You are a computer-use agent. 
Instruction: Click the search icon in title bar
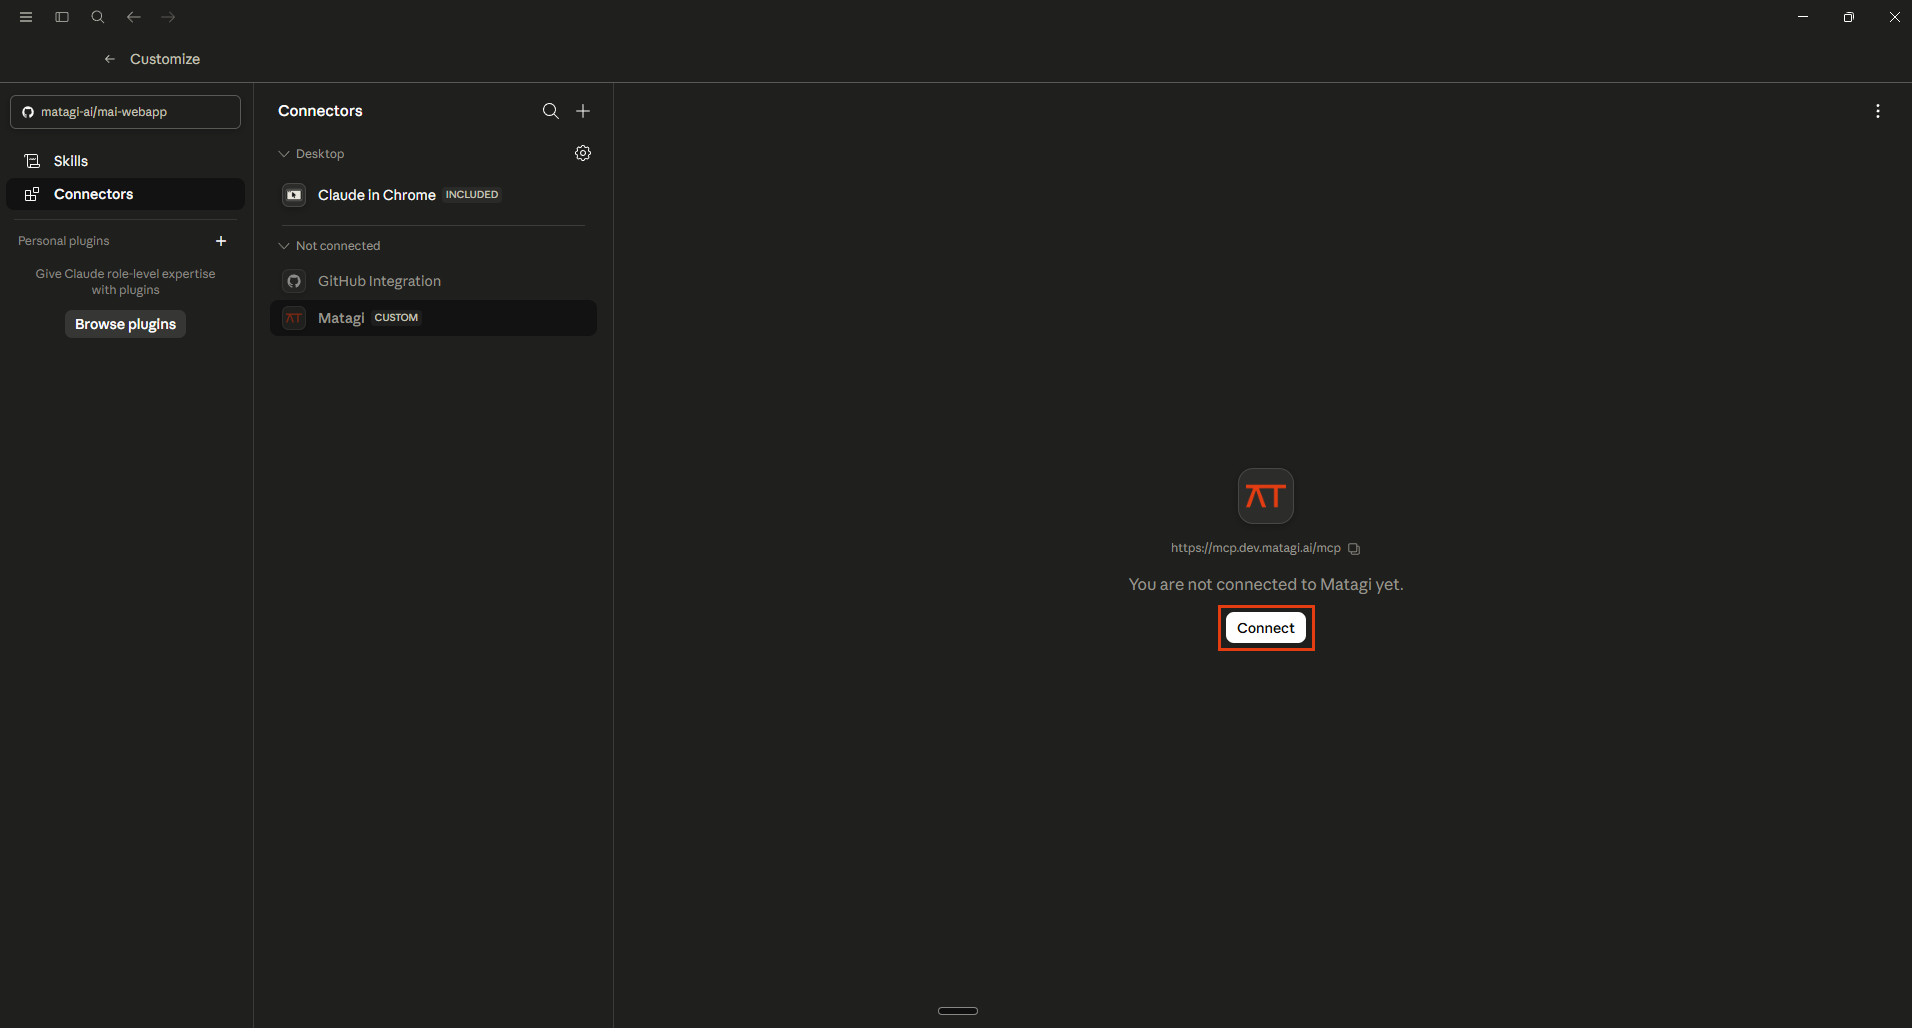pyautogui.click(x=98, y=17)
